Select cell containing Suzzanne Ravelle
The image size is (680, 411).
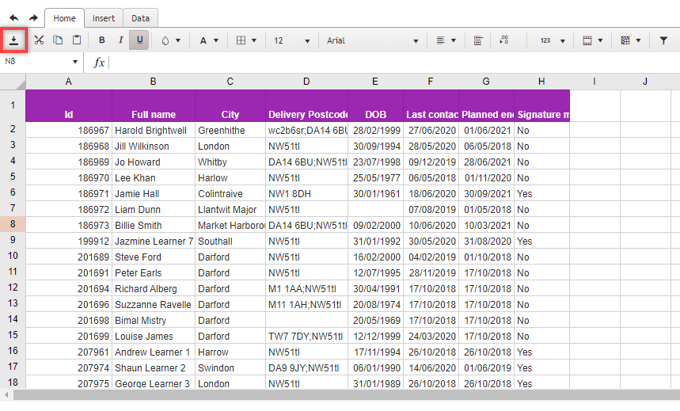click(x=154, y=305)
